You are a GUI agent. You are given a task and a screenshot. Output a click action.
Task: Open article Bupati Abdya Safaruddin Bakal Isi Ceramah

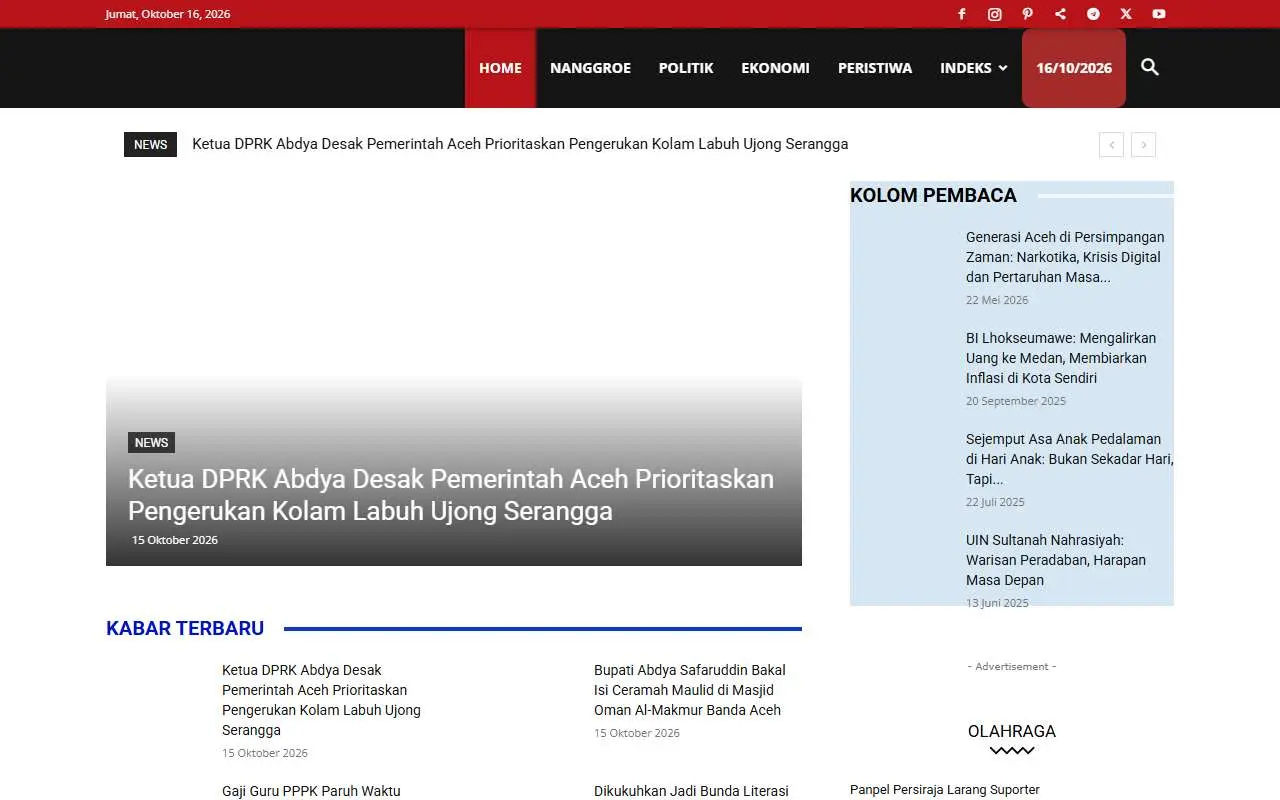pyautogui.click(x=690, y=690)
